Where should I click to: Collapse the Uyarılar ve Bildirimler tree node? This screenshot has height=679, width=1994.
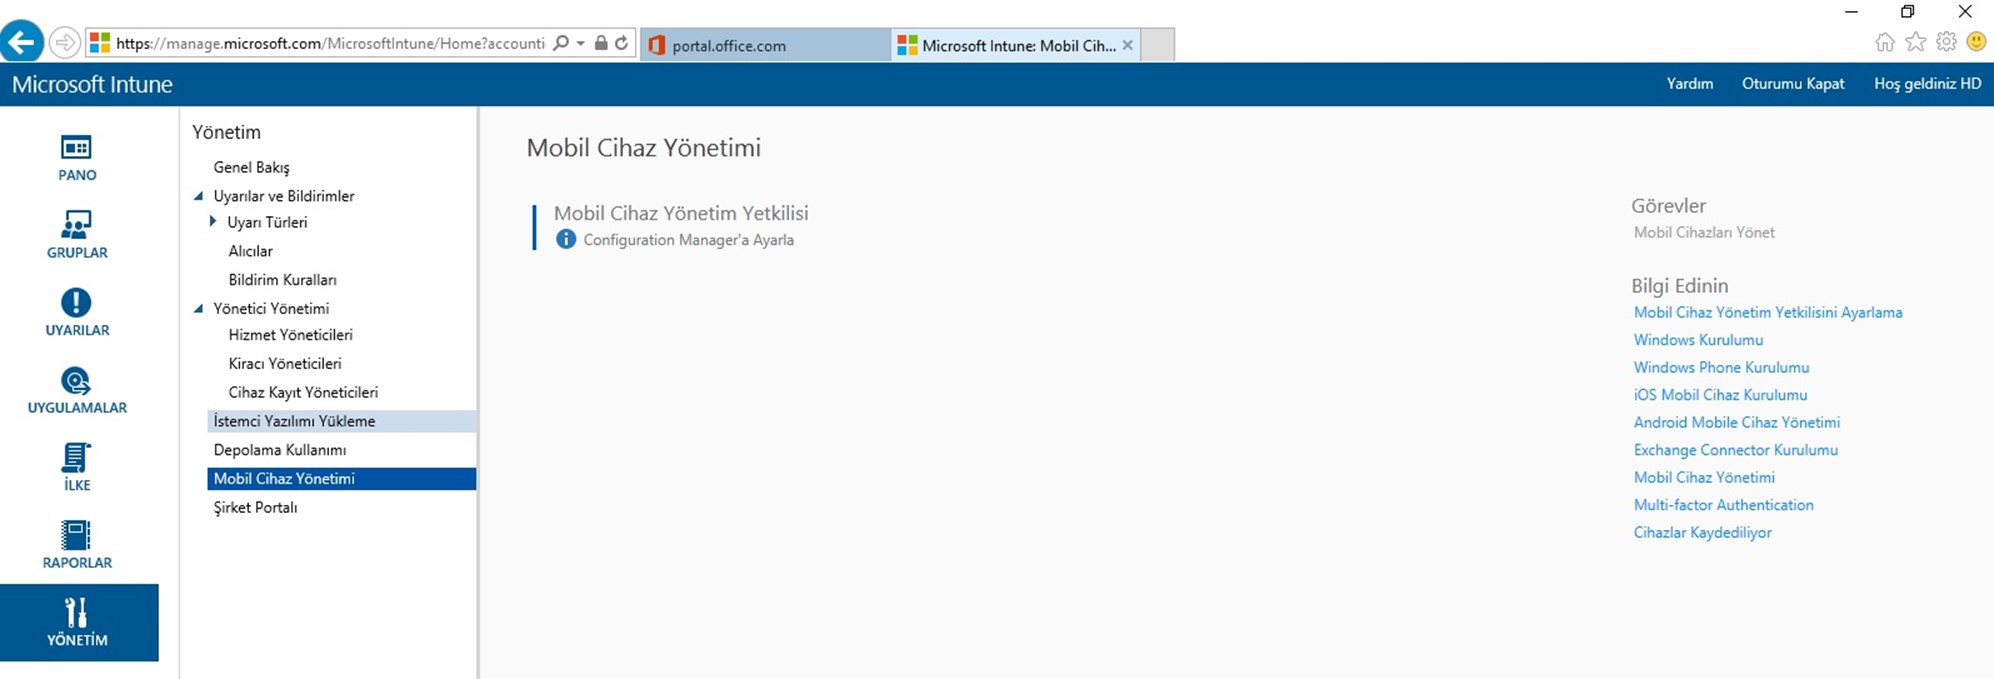(x=198, y=196)
